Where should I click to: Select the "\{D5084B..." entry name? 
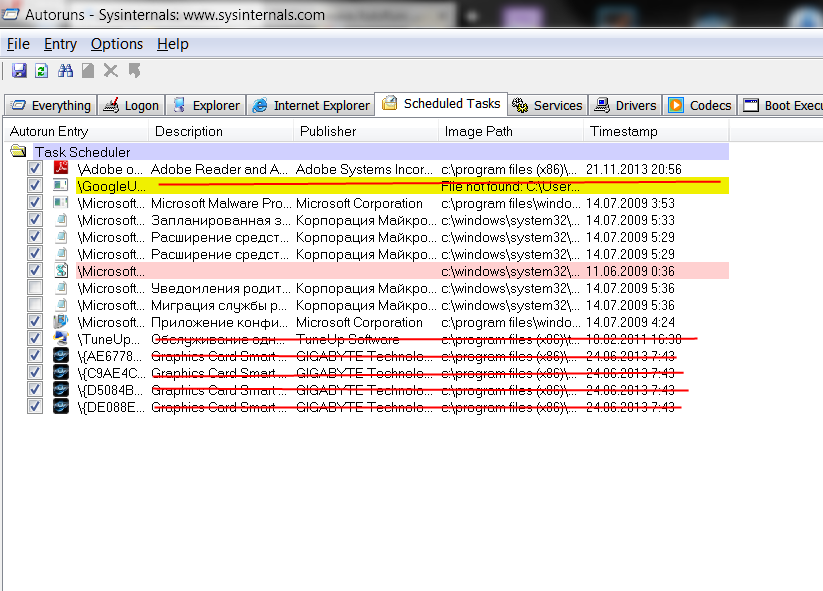[x=110, y=390]
